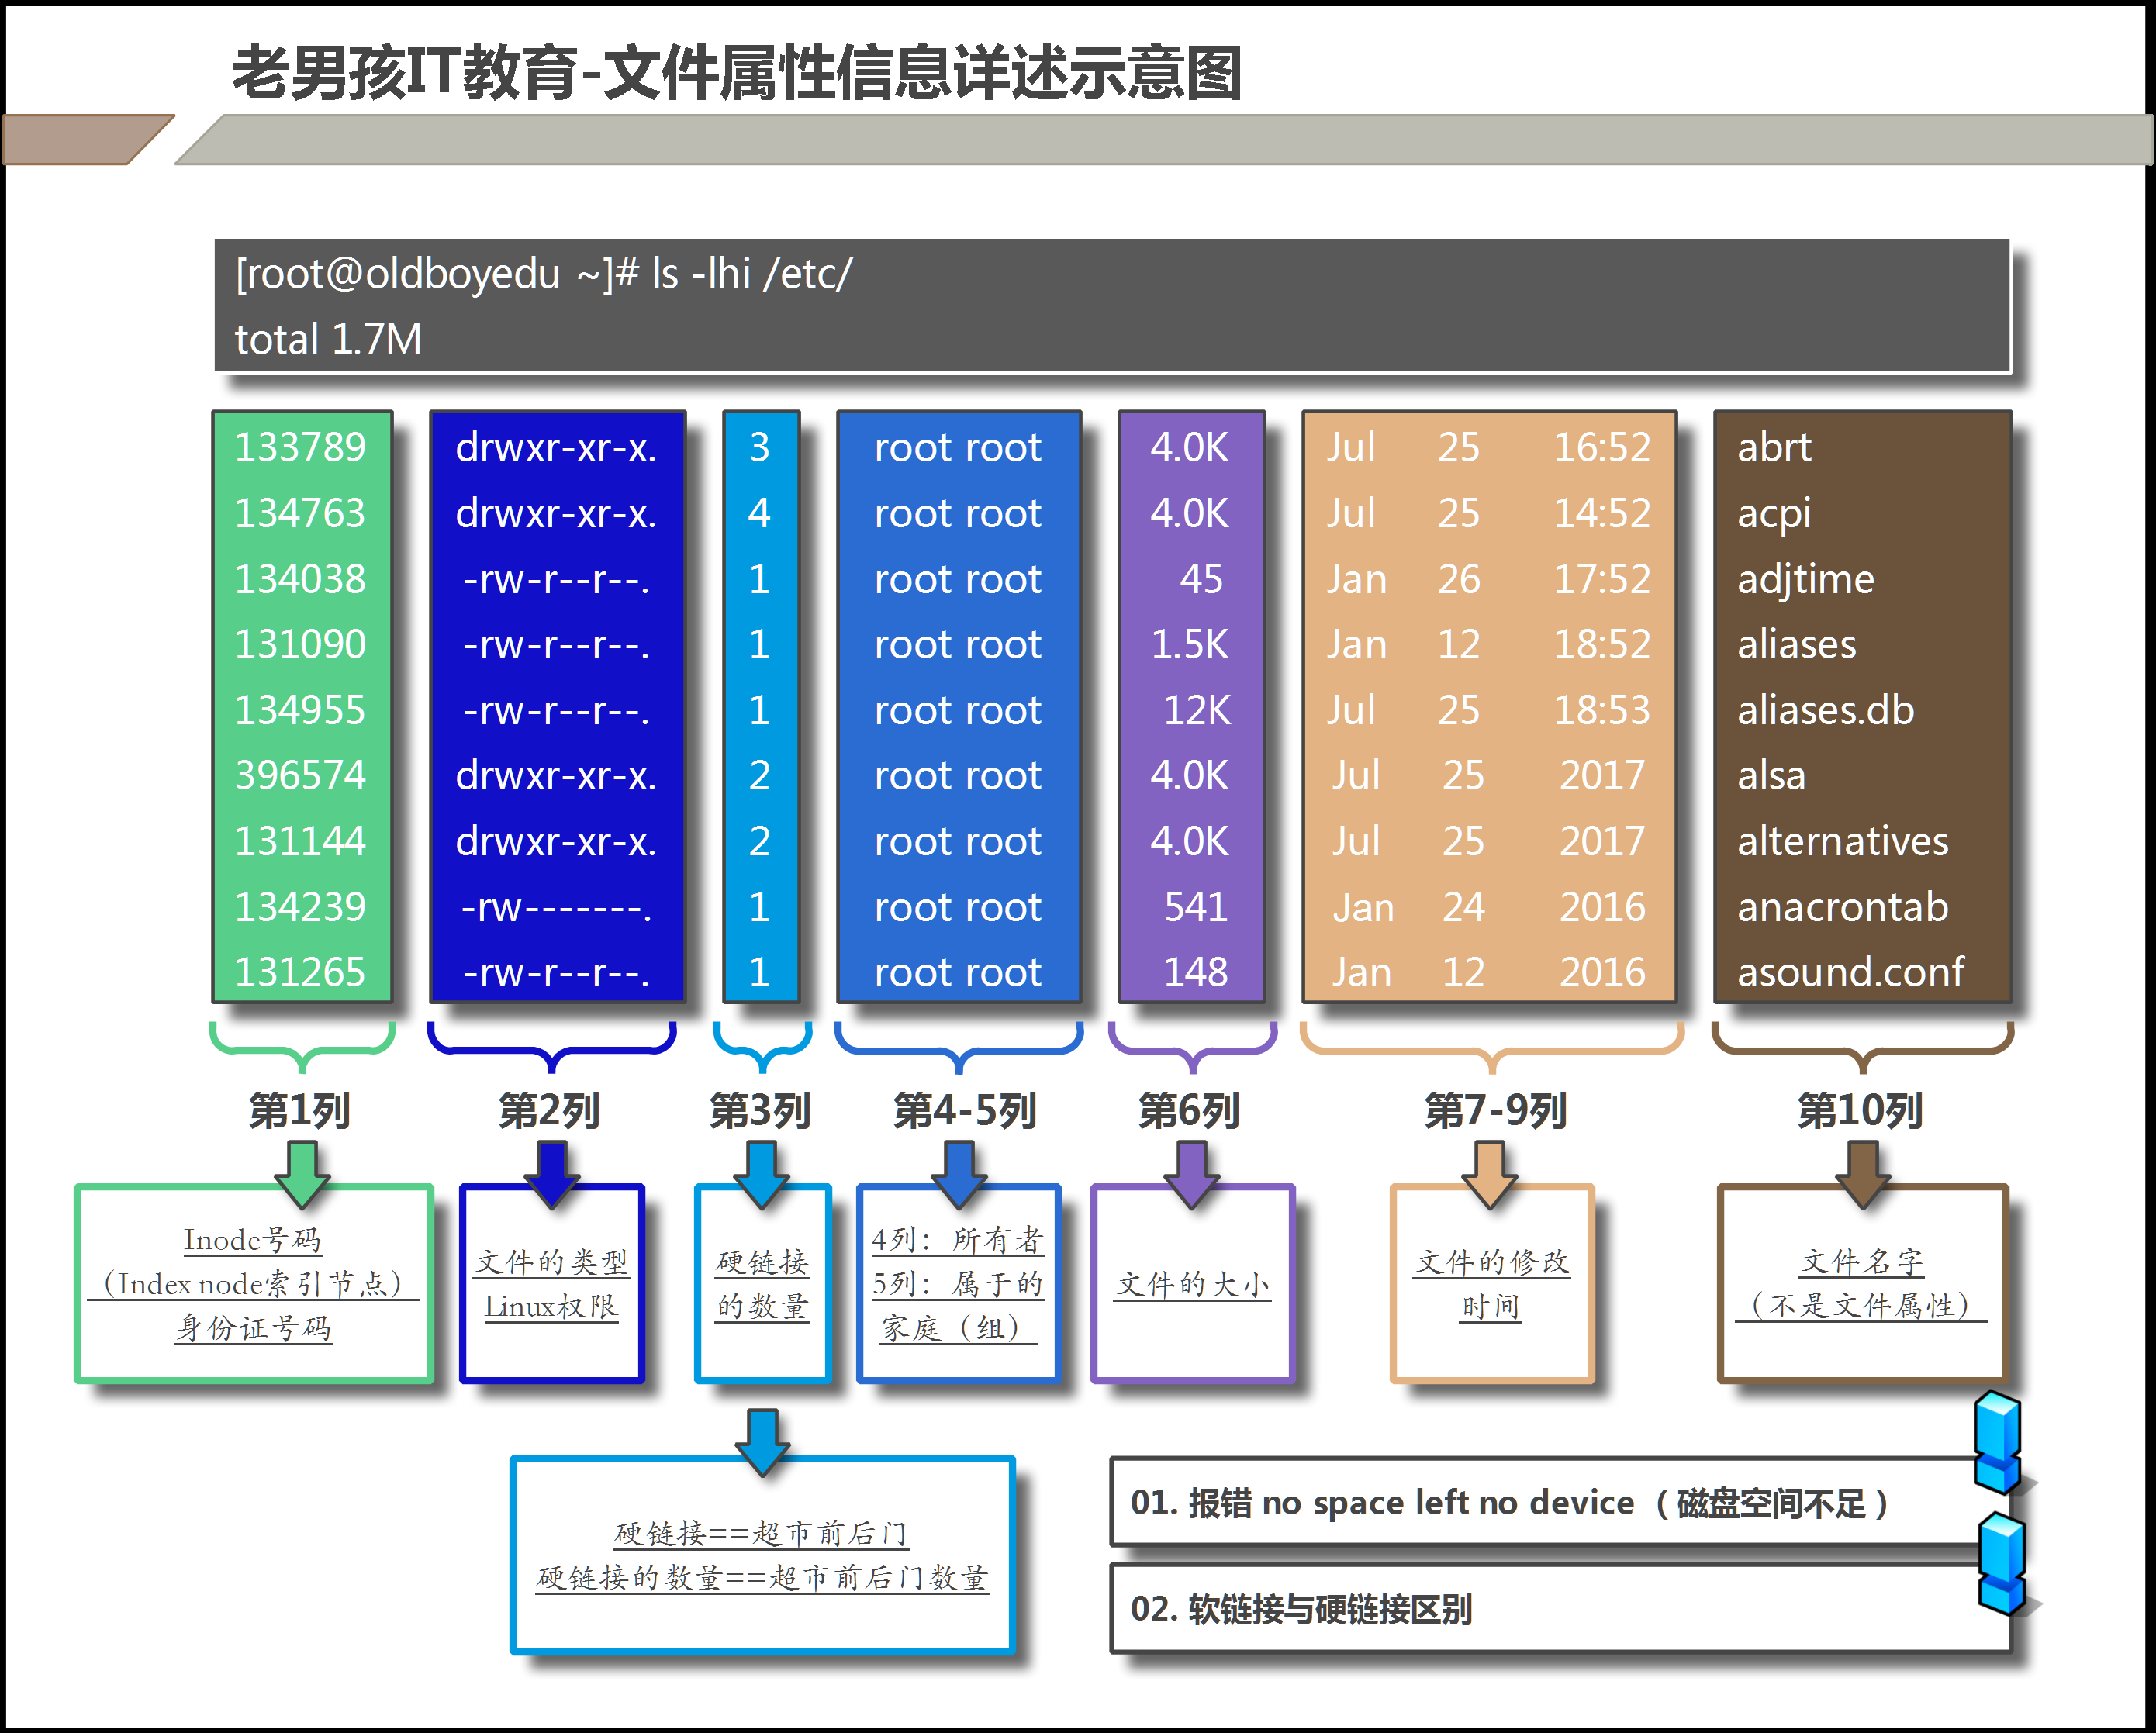The image size is (2156, 1733).
Task: Click the arrow pointing to 硬链接==超市前后门 box
Action: (762, 1440)
